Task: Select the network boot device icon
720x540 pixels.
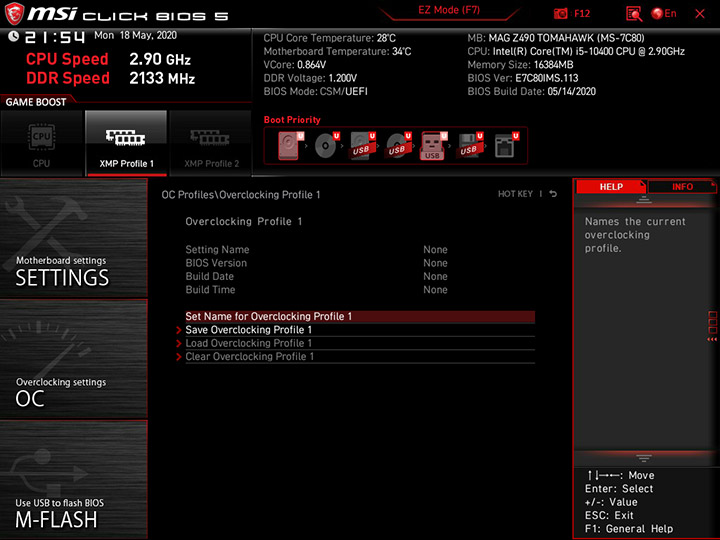Action: point(506,146)
